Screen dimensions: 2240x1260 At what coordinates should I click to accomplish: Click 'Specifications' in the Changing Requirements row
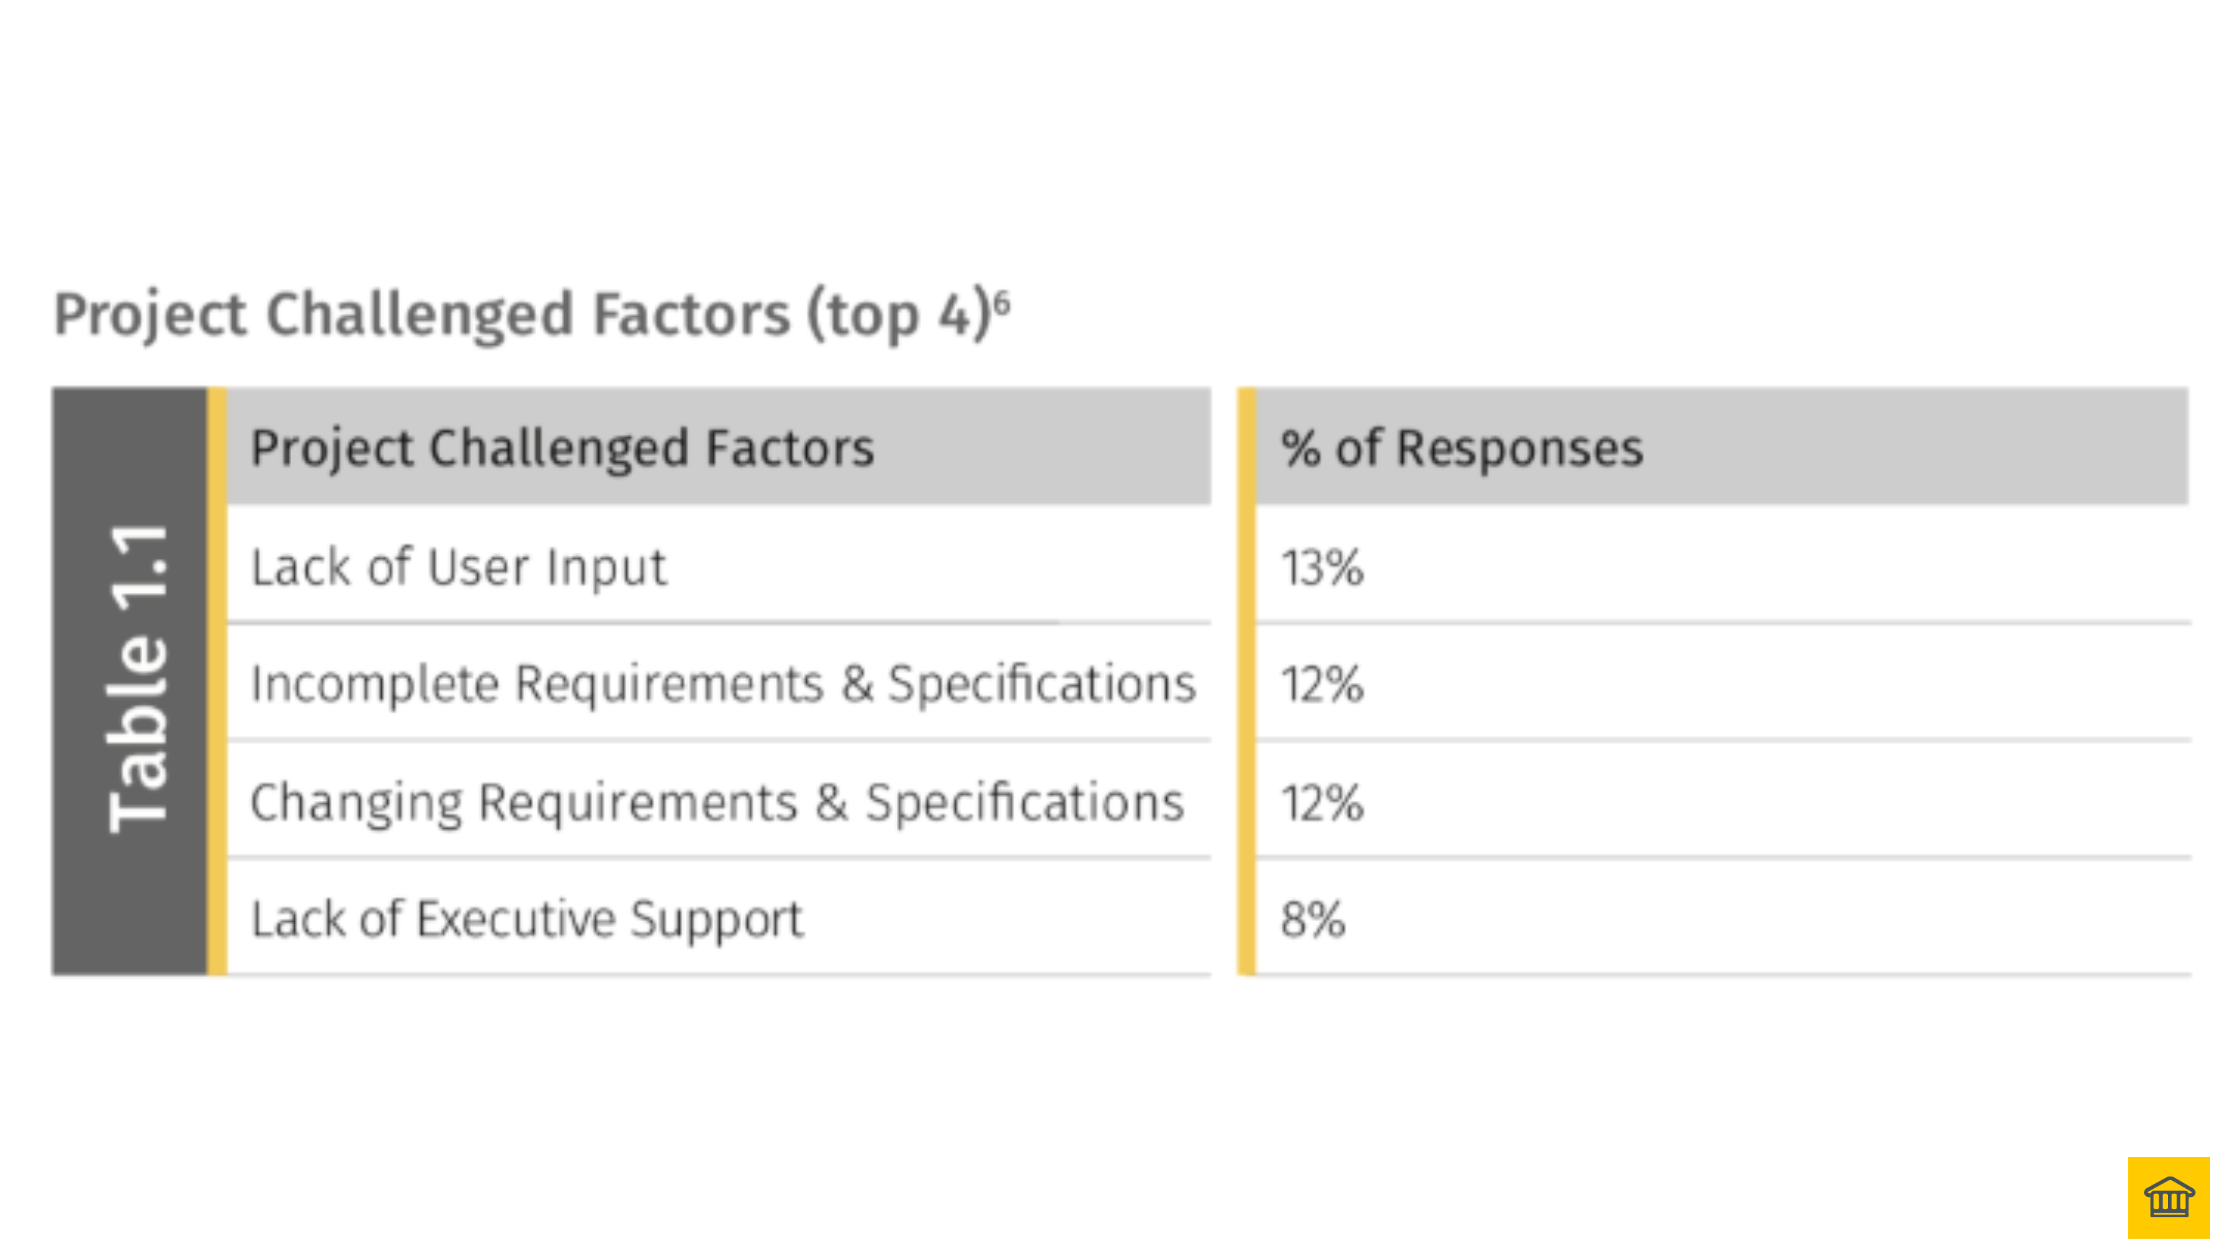pyautogui.click(x=1024, y=802)
